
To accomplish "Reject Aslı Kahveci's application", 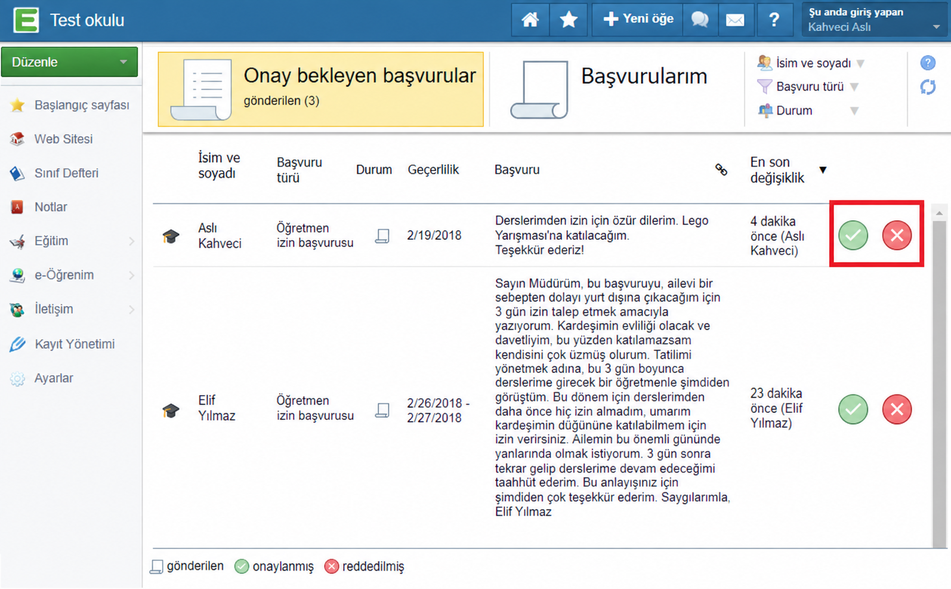I will [897, 235].
